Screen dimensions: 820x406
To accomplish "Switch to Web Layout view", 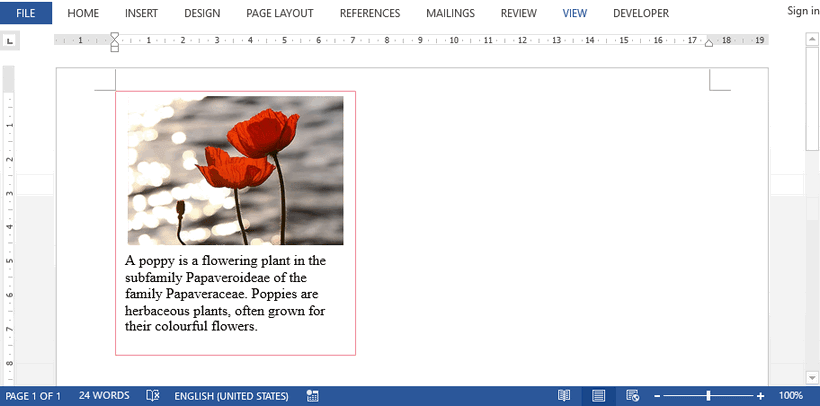I will tap(632, 396).
